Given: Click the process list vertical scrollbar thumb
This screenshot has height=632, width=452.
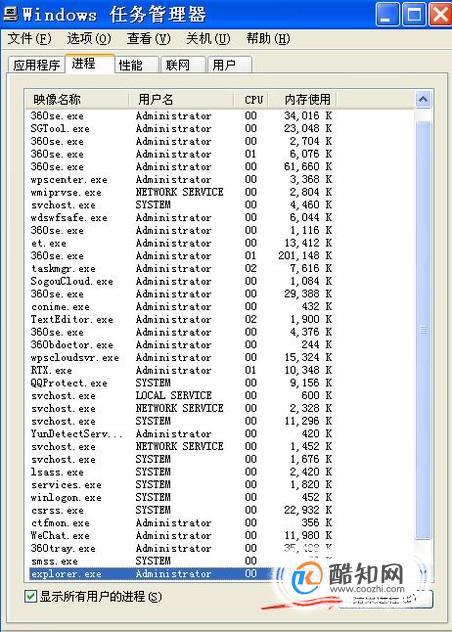Looking at the screenshot, I should (423, 330).
